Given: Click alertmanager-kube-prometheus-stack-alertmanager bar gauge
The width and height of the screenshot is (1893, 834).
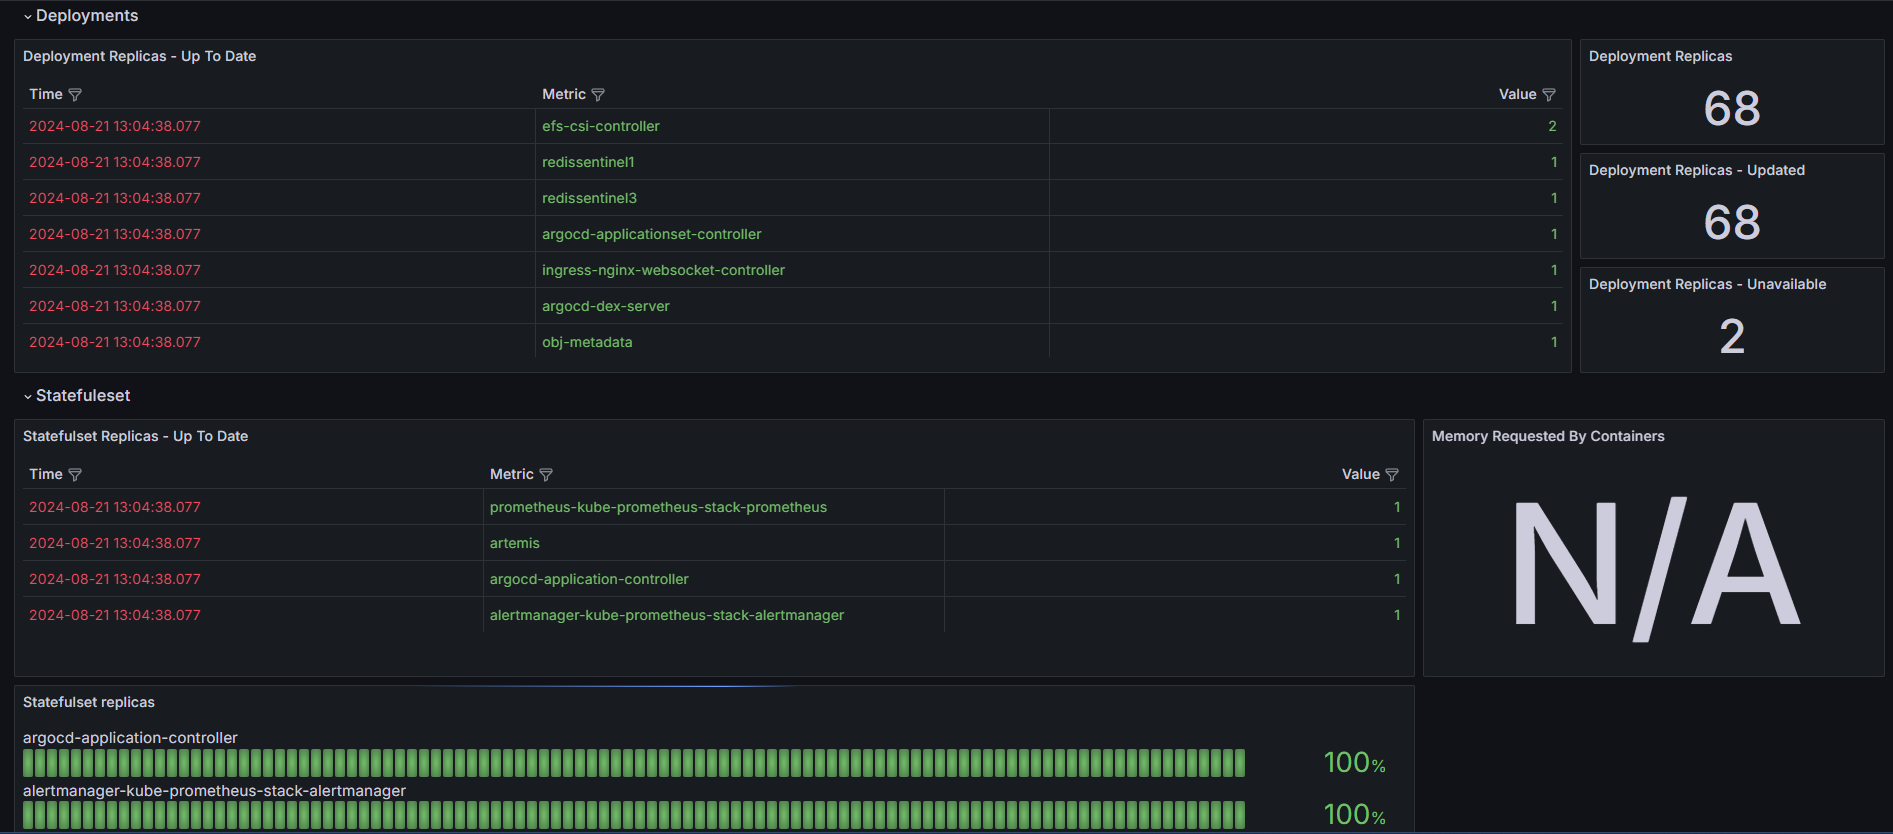Looking at the screenshot, I should click(634, 815).
